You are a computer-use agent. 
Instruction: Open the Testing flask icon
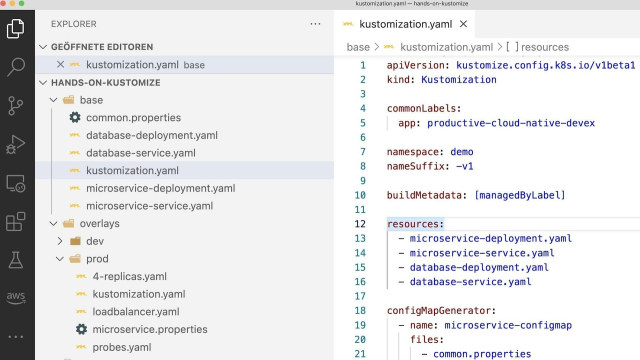point(16,260)
